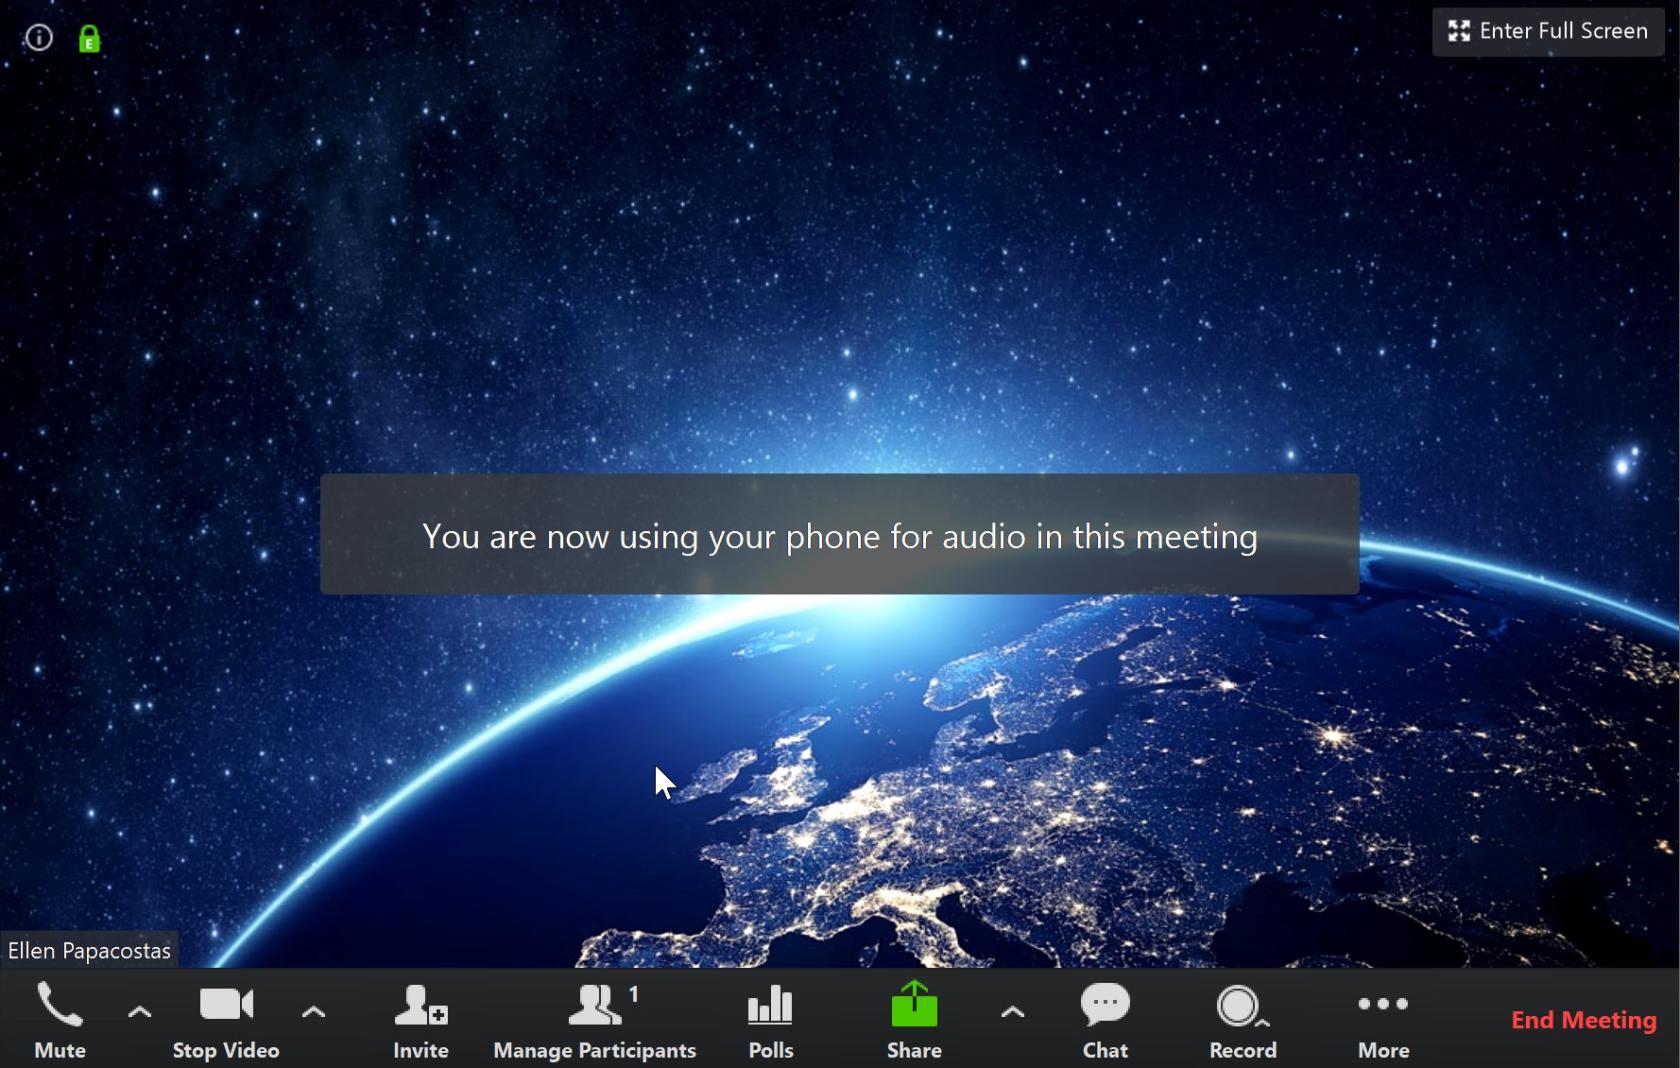This screenshot has height=1068, width=1680.
Task: Stop Video camera button
Action: [x=226, y=1020]
